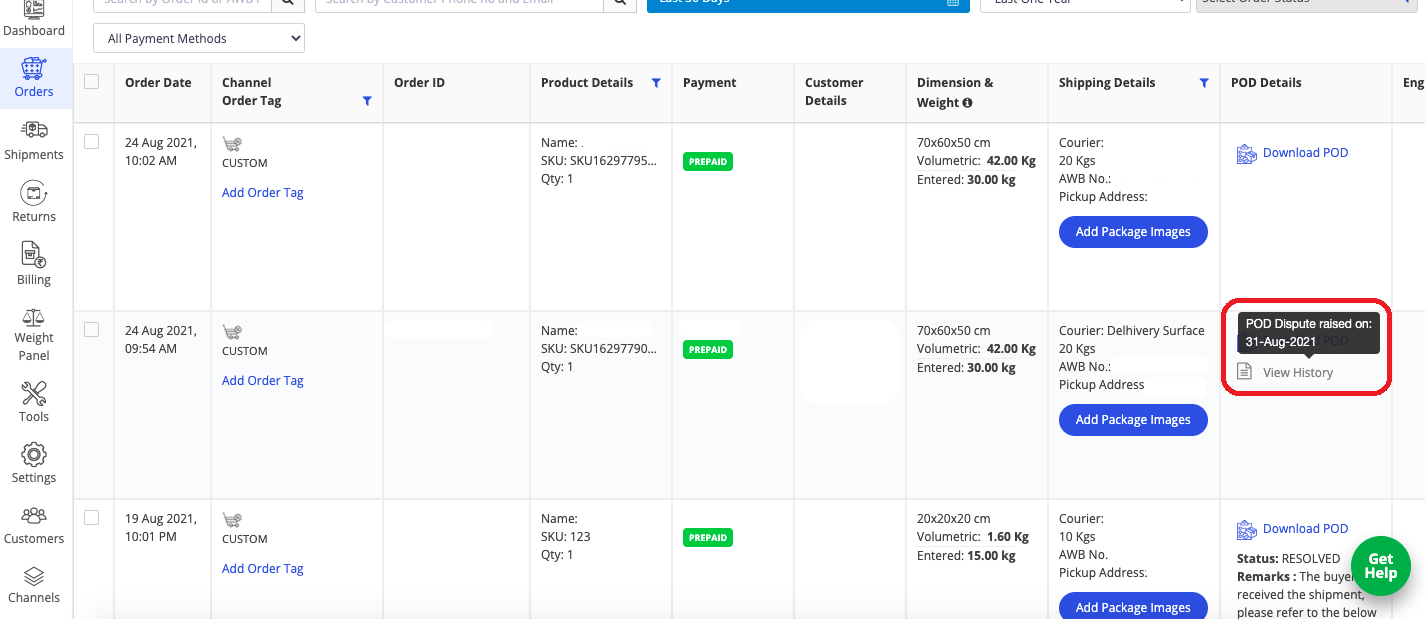Viewport: 1425px width, 619px height.
Task: Click the PREPAID badge of the 09:54 AM order
Action: (x=708, y=350)
